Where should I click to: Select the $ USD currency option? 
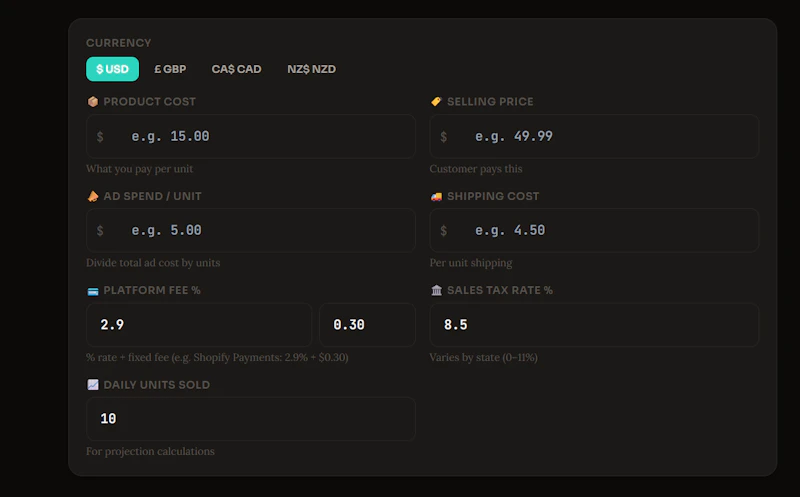tap(112, 69)
